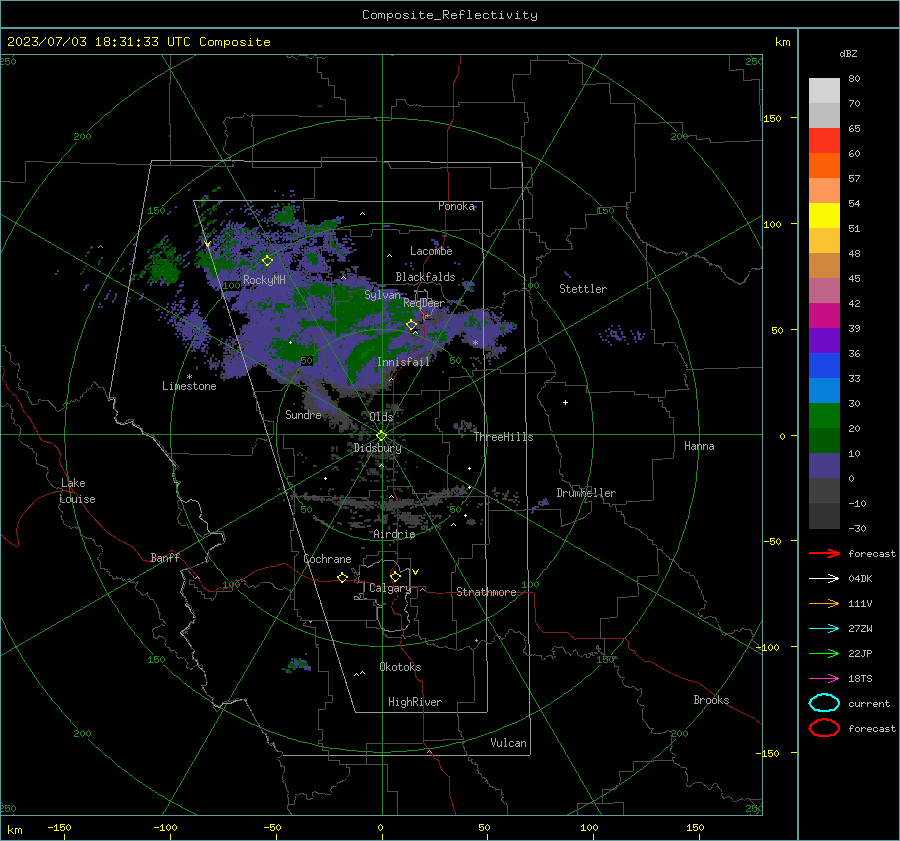This screenshot has width=900, height=841.
Task: Click the white plus marker west of Hanna
Action: click(x=565, y=402)
